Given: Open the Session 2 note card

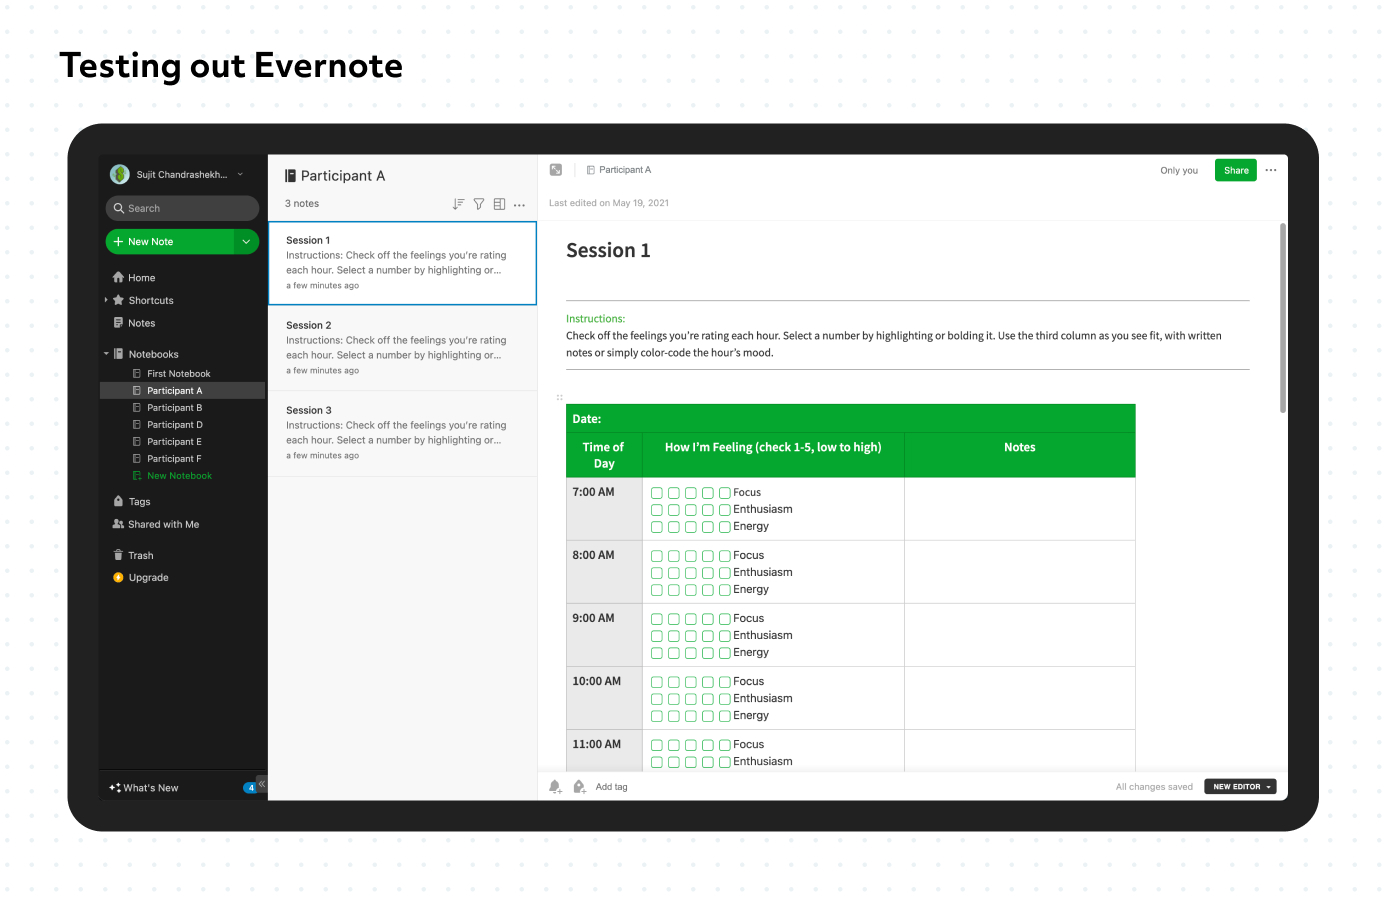Looking at the screenshot, I should (402, 348).
